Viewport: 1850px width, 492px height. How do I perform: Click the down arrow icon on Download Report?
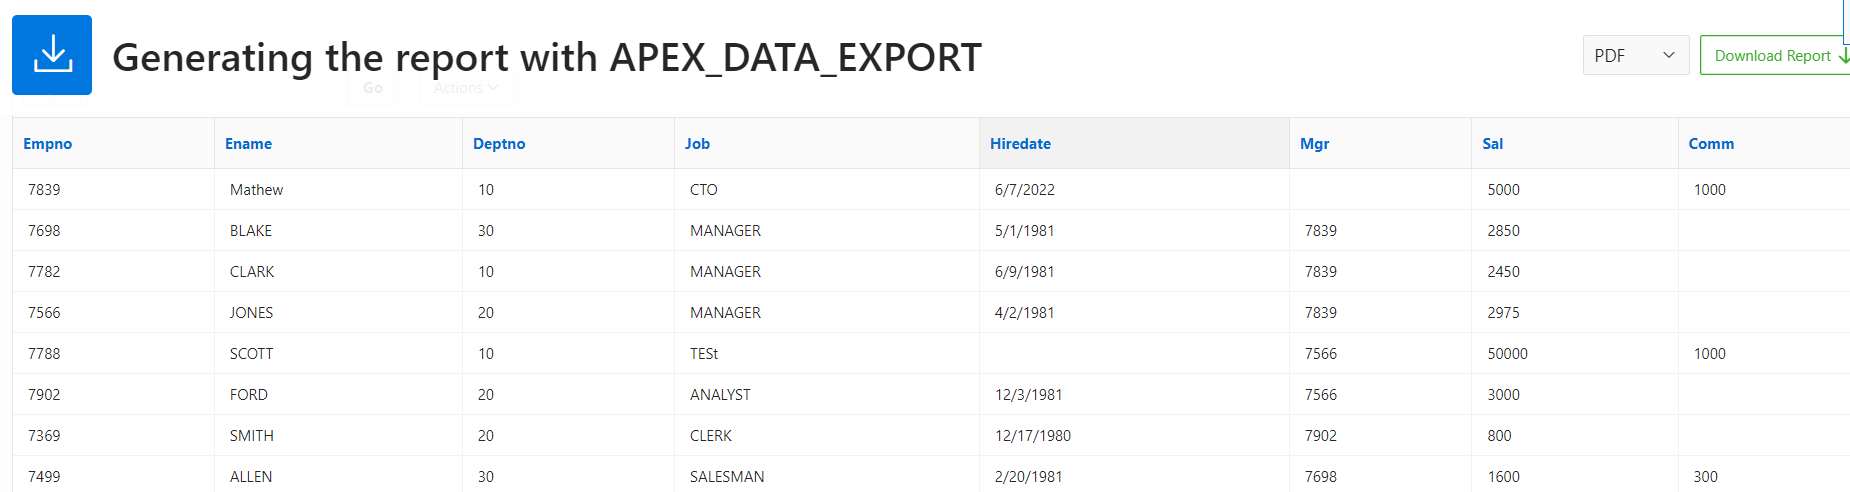pyautogui.click(x=1843, y=56)
